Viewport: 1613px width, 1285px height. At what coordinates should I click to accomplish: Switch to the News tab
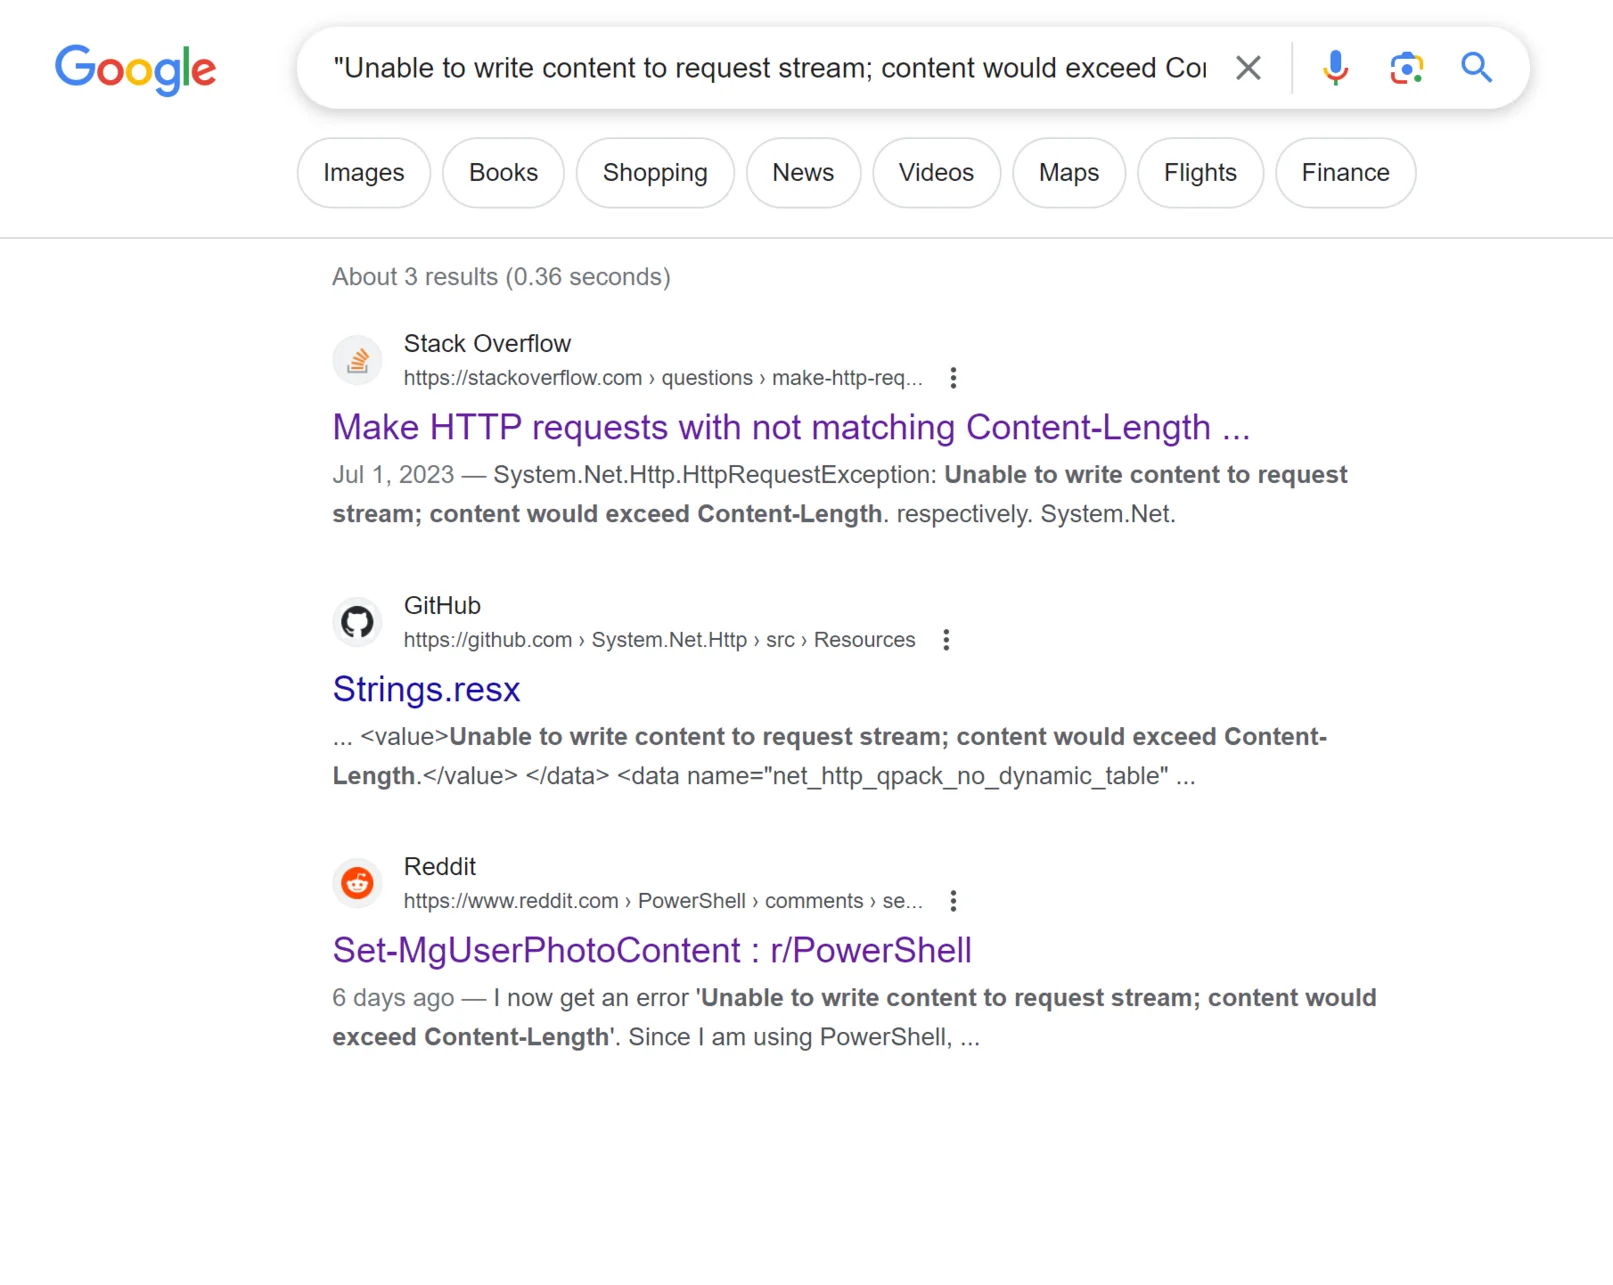[802, 173]
